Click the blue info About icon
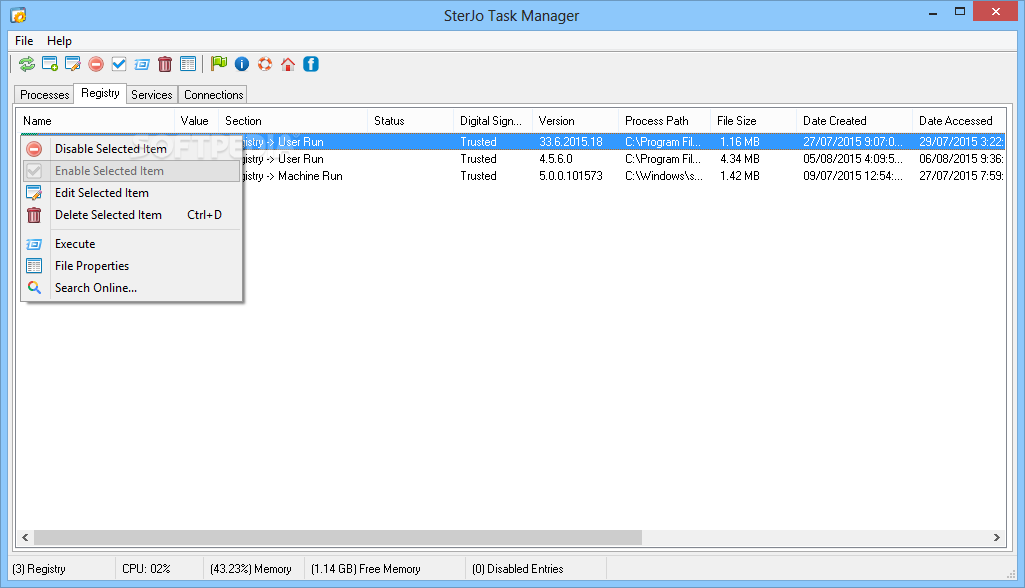 [242, 64]
